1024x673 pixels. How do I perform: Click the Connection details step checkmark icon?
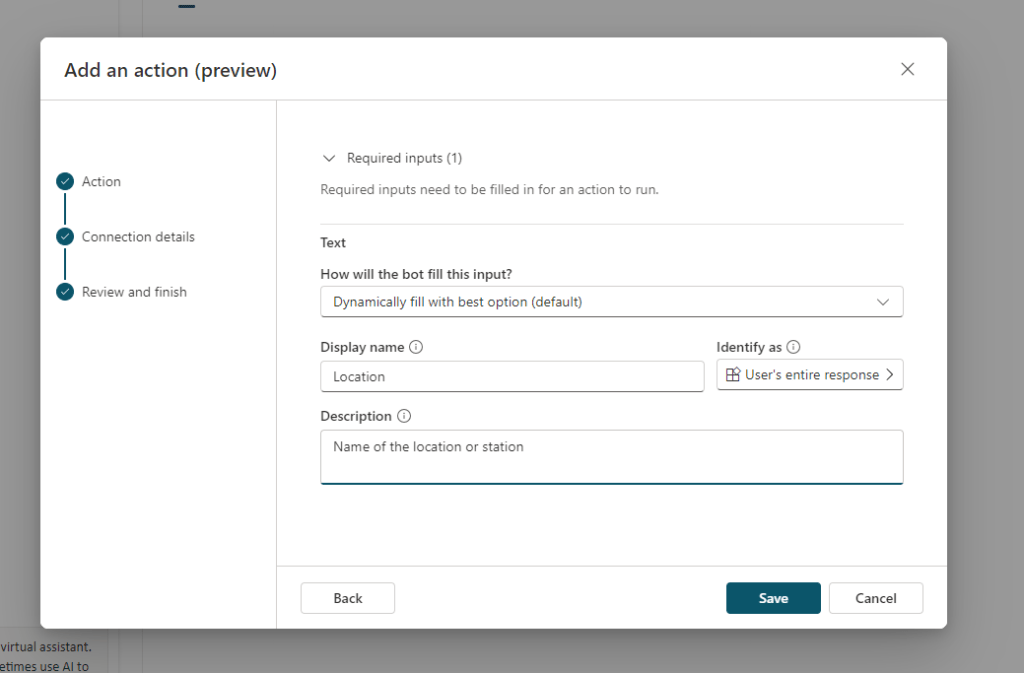pyautogui.click(x=65, y=237)
